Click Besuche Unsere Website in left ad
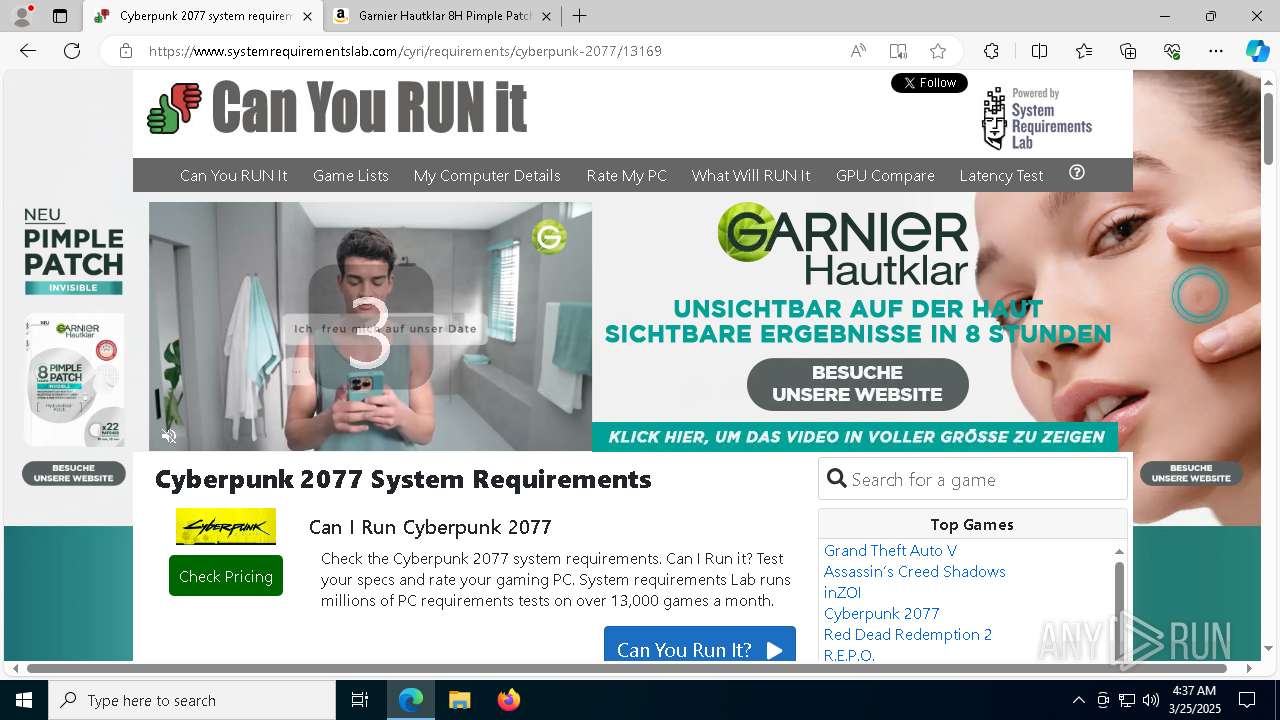This screenshot has height=720, width=1280. [73, 473]
